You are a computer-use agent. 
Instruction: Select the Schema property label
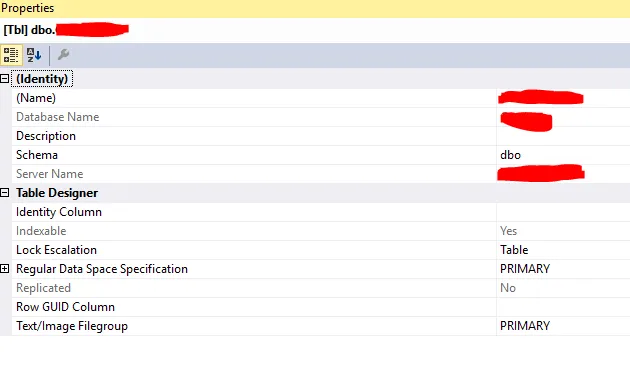point(37,155)
